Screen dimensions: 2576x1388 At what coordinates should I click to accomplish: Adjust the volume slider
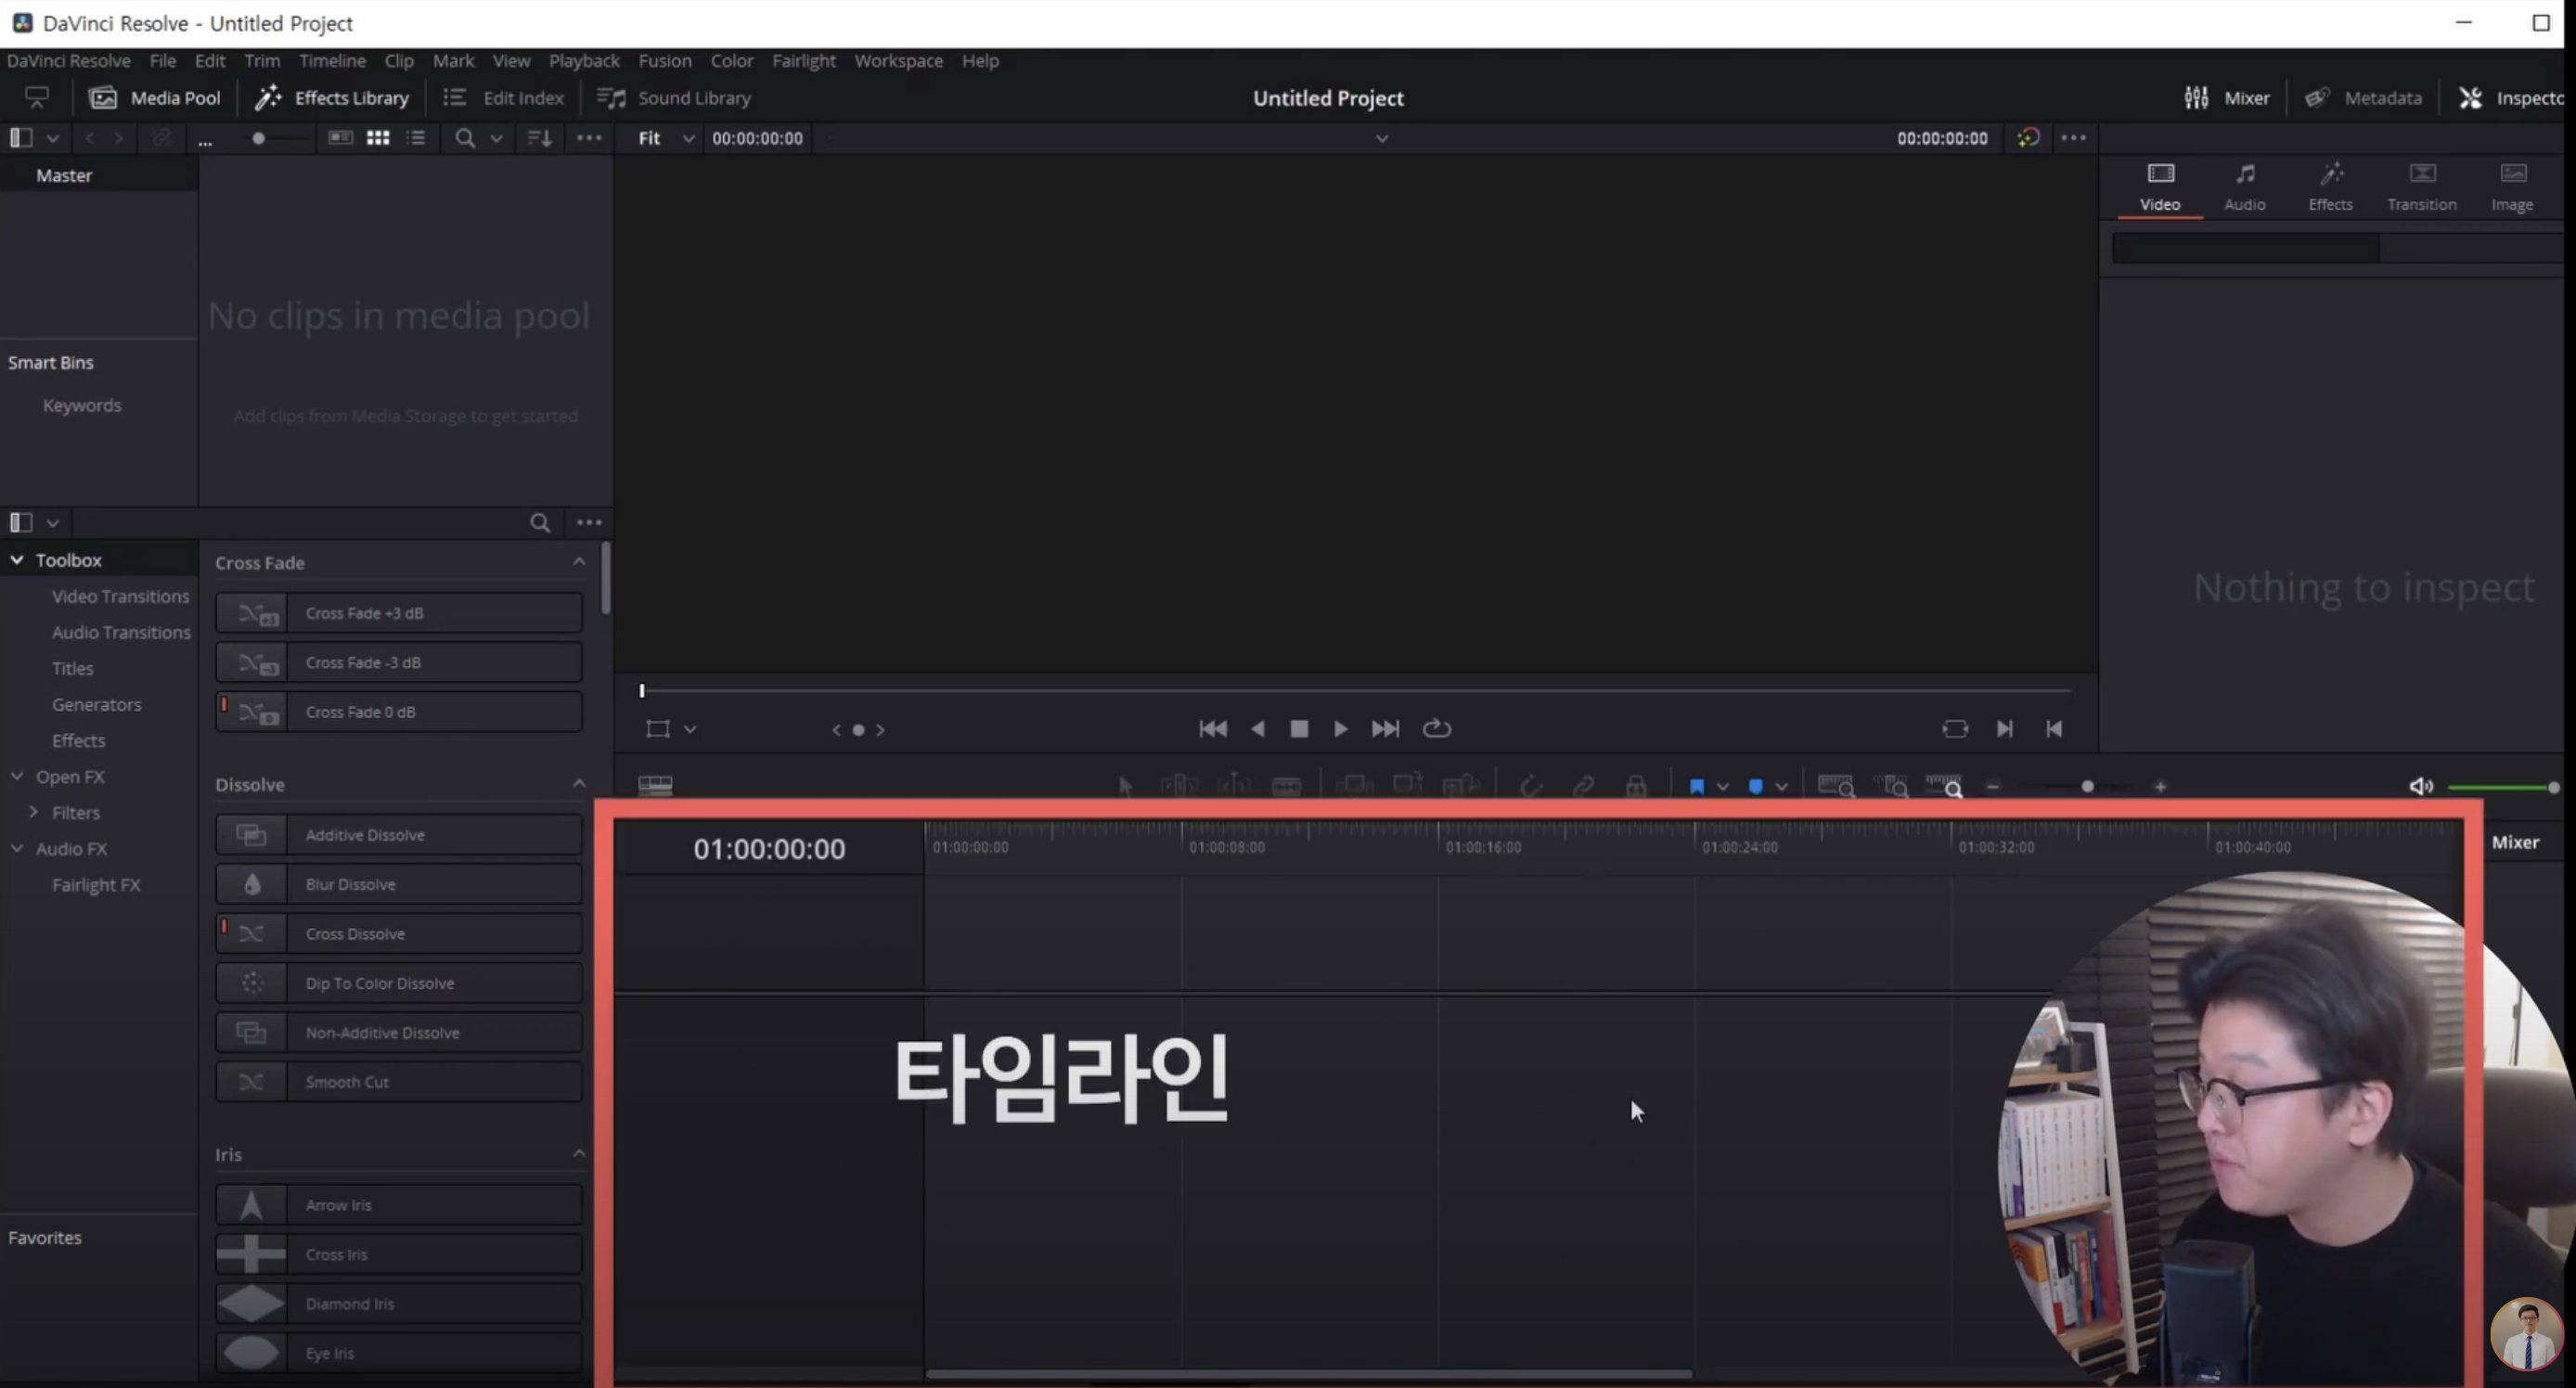pyautogui.click(x=2500, y=787)
